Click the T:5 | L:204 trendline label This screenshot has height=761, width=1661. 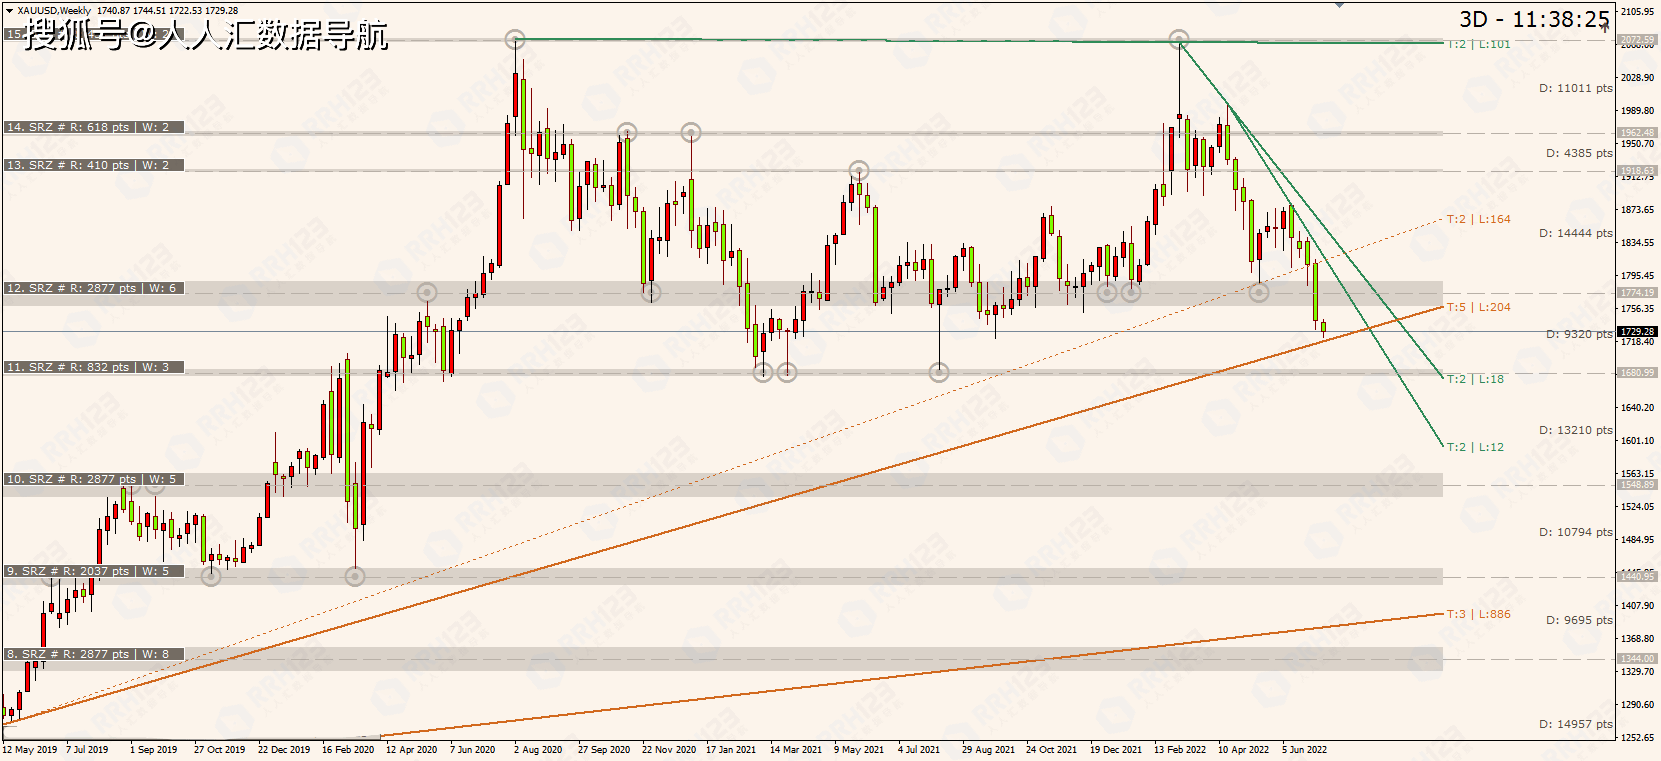coord(1479,307)
